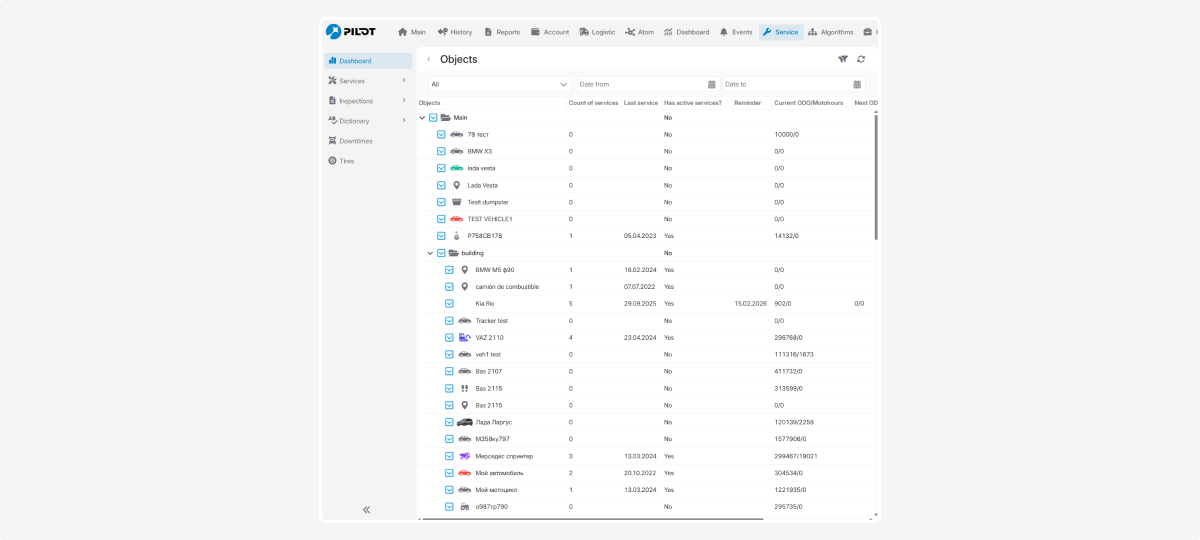Click inside the Date from input field
The height and width of the screenshot is (540, 1200).
tap(640, 85)
